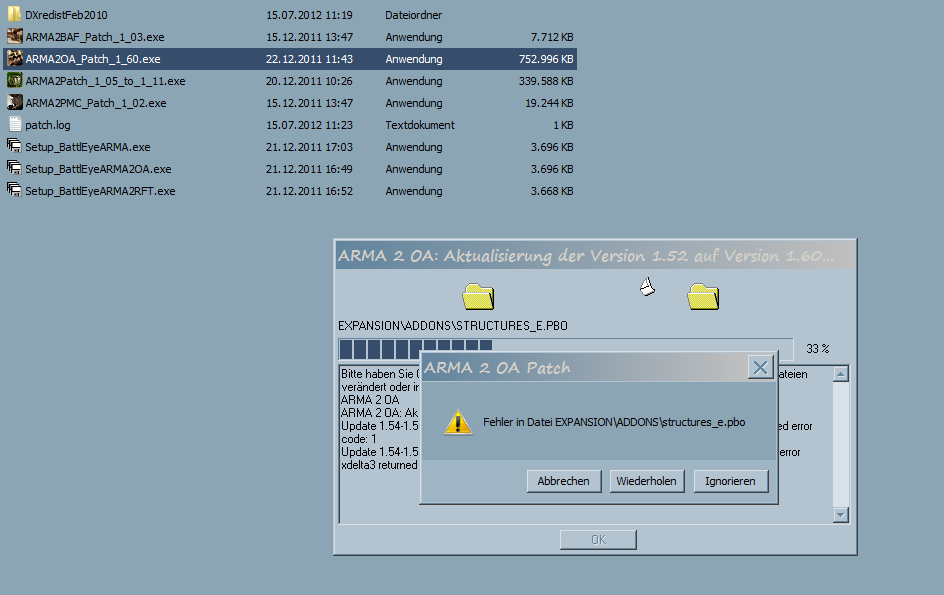
Task: Click the EXPANSION\ADDONS\STRUCTURES_E.PBO path label
Action: pyautogui.click(x=453, y=326)
